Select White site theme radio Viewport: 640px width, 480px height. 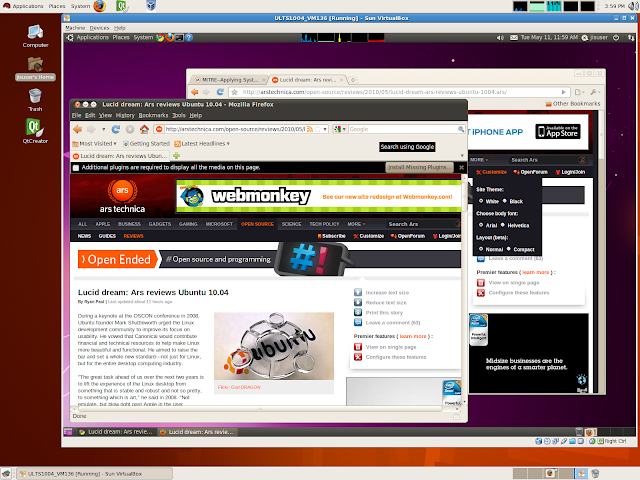pos(481,201)
